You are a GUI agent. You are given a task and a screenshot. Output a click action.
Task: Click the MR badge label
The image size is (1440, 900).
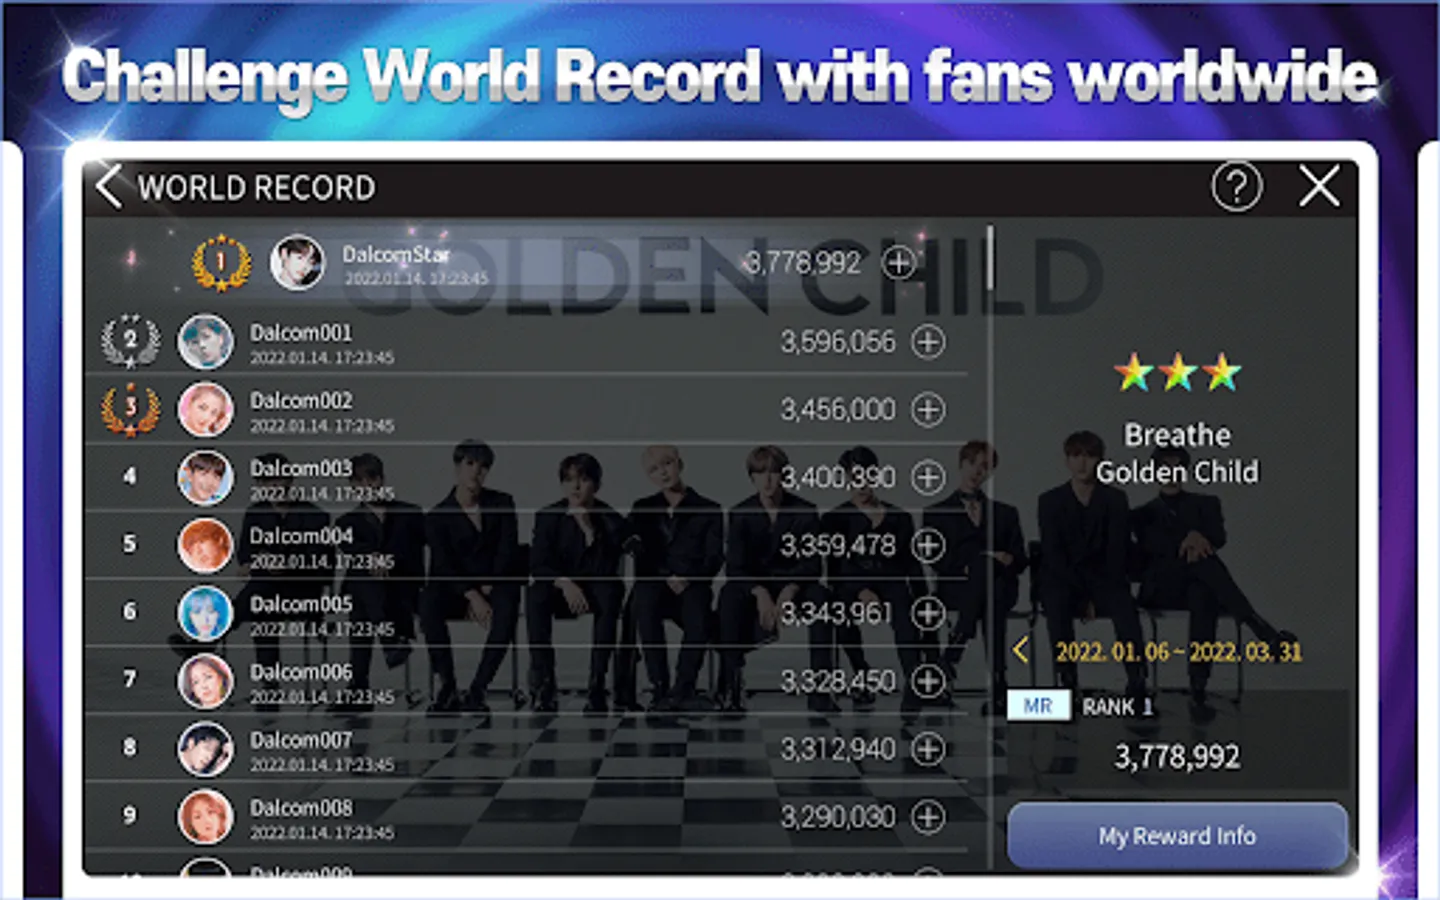(1038, 706)
